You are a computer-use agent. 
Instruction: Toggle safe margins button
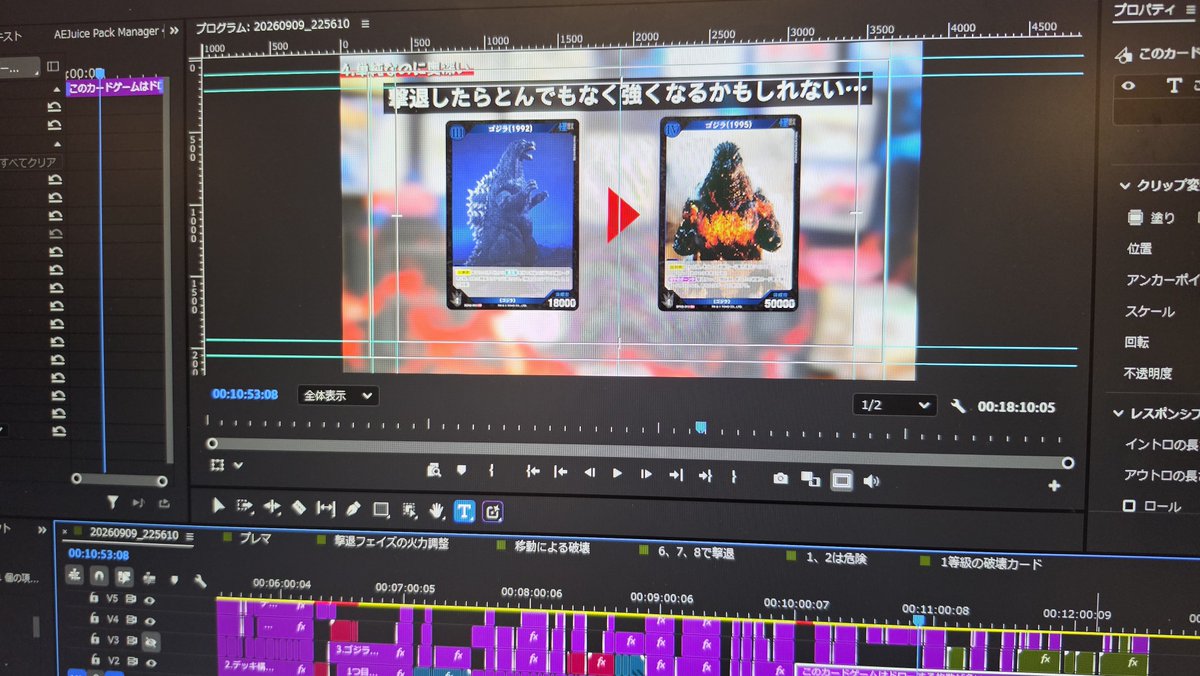[x=842, y=481]
